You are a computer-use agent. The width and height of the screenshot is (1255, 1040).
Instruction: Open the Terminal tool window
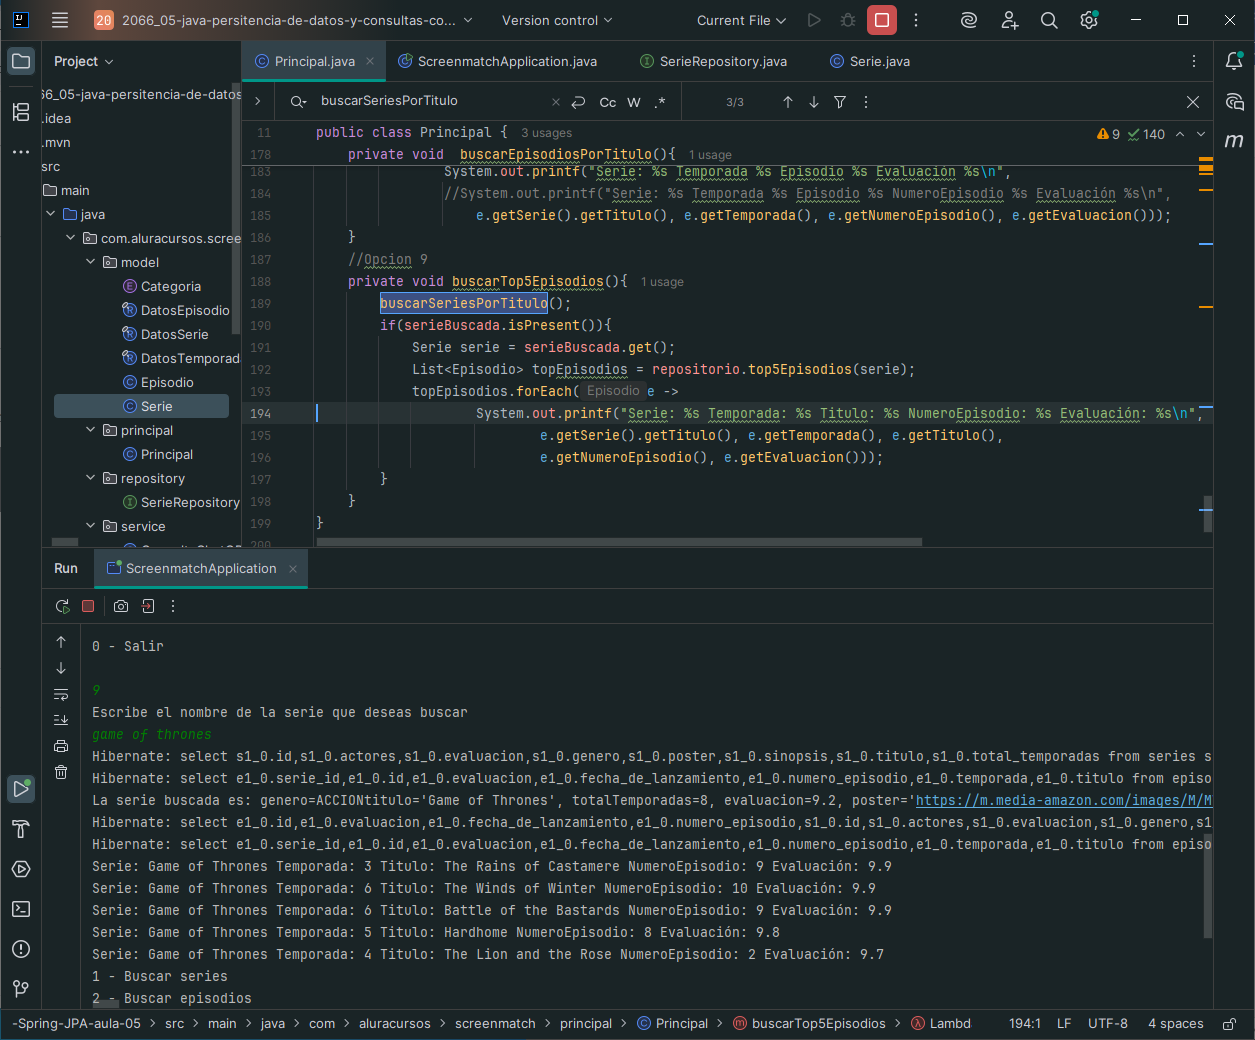click(21, 909)
